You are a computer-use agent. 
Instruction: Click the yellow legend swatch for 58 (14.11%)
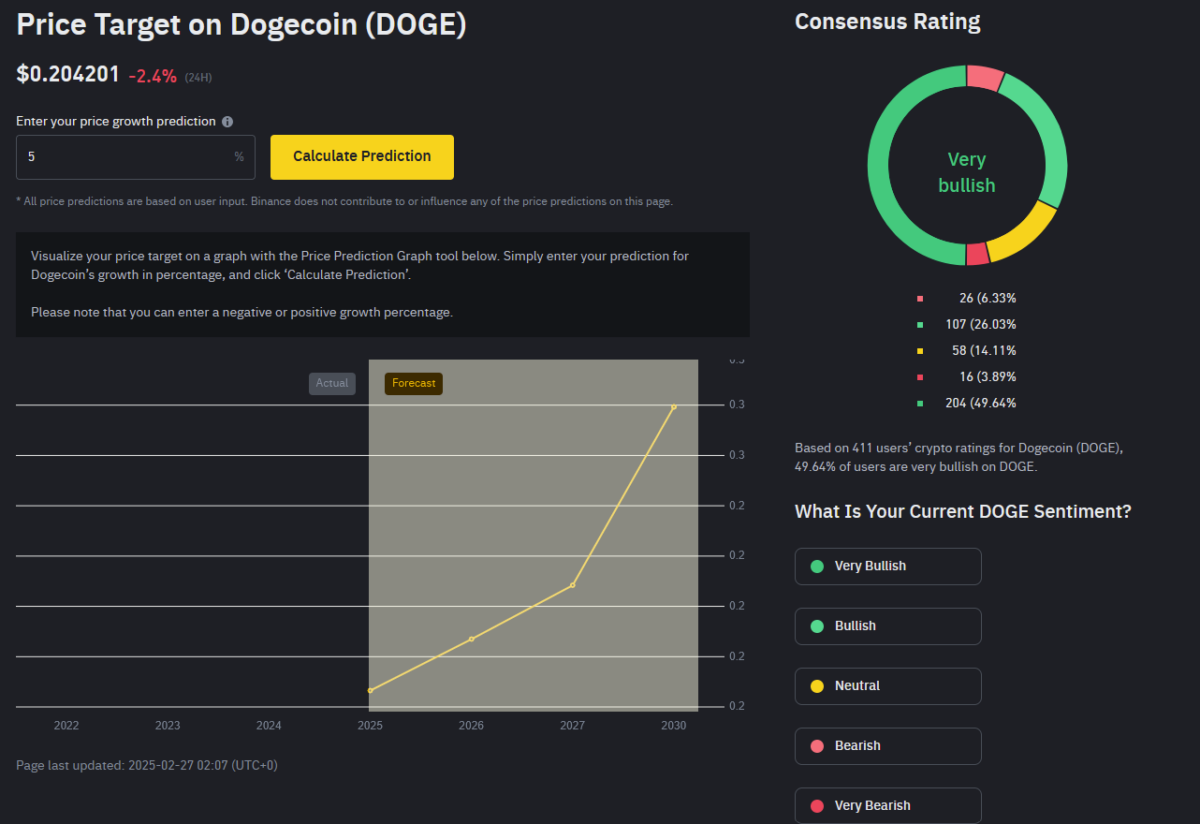coord(920,351)
